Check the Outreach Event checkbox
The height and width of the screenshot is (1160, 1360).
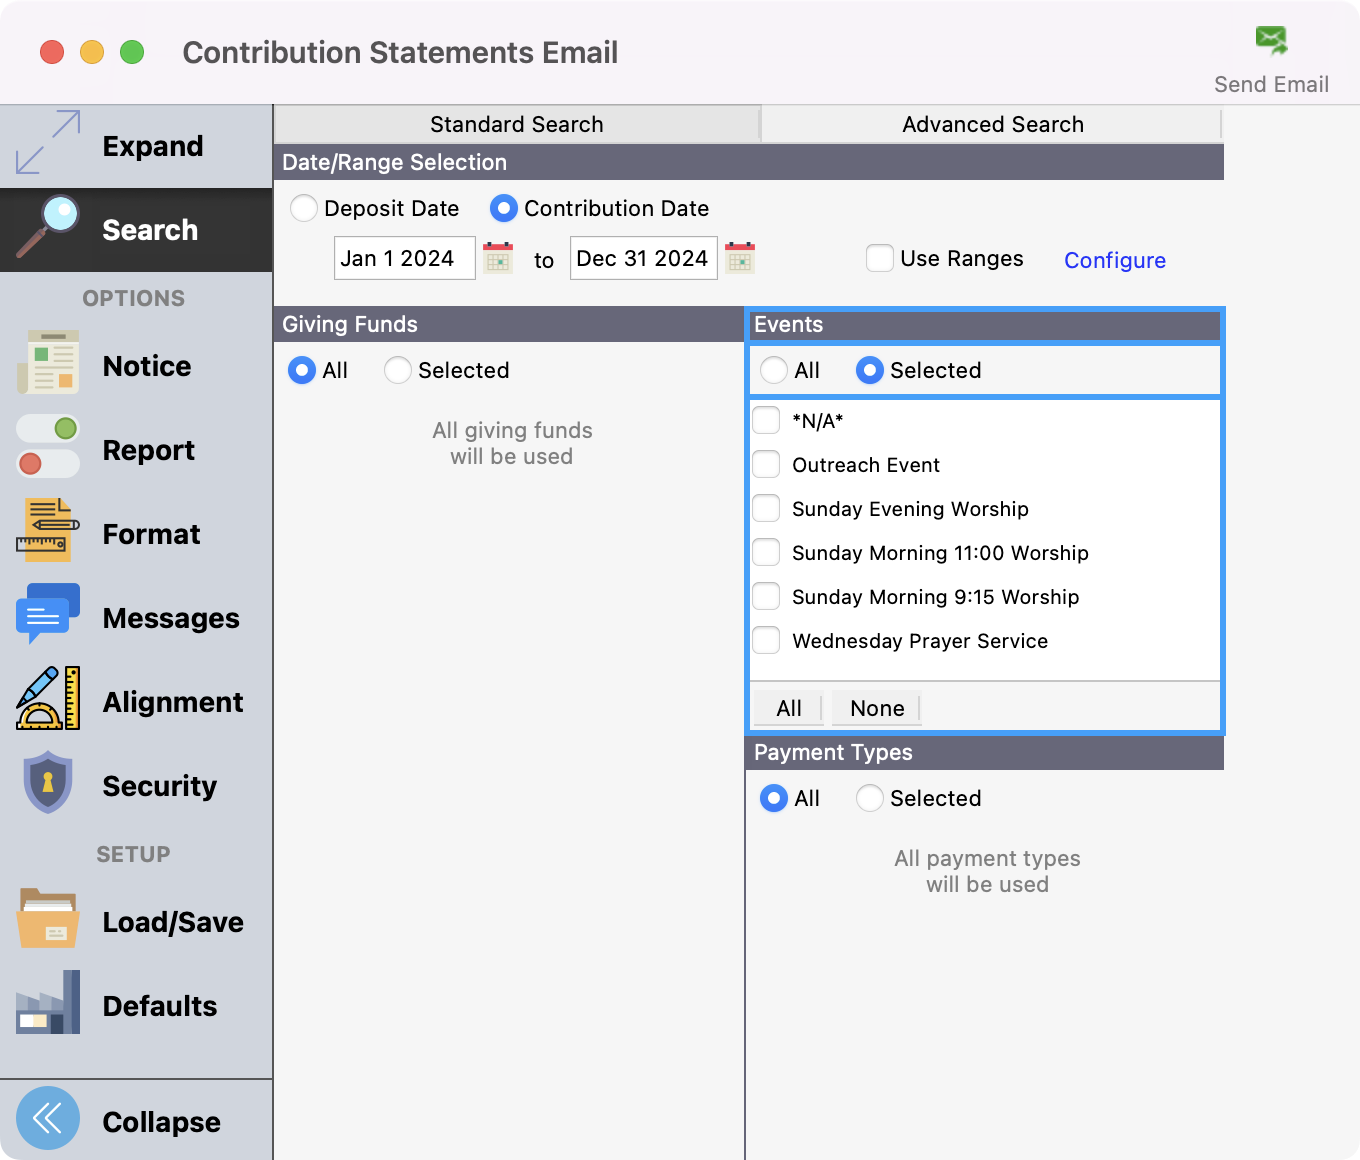[766, 465]
